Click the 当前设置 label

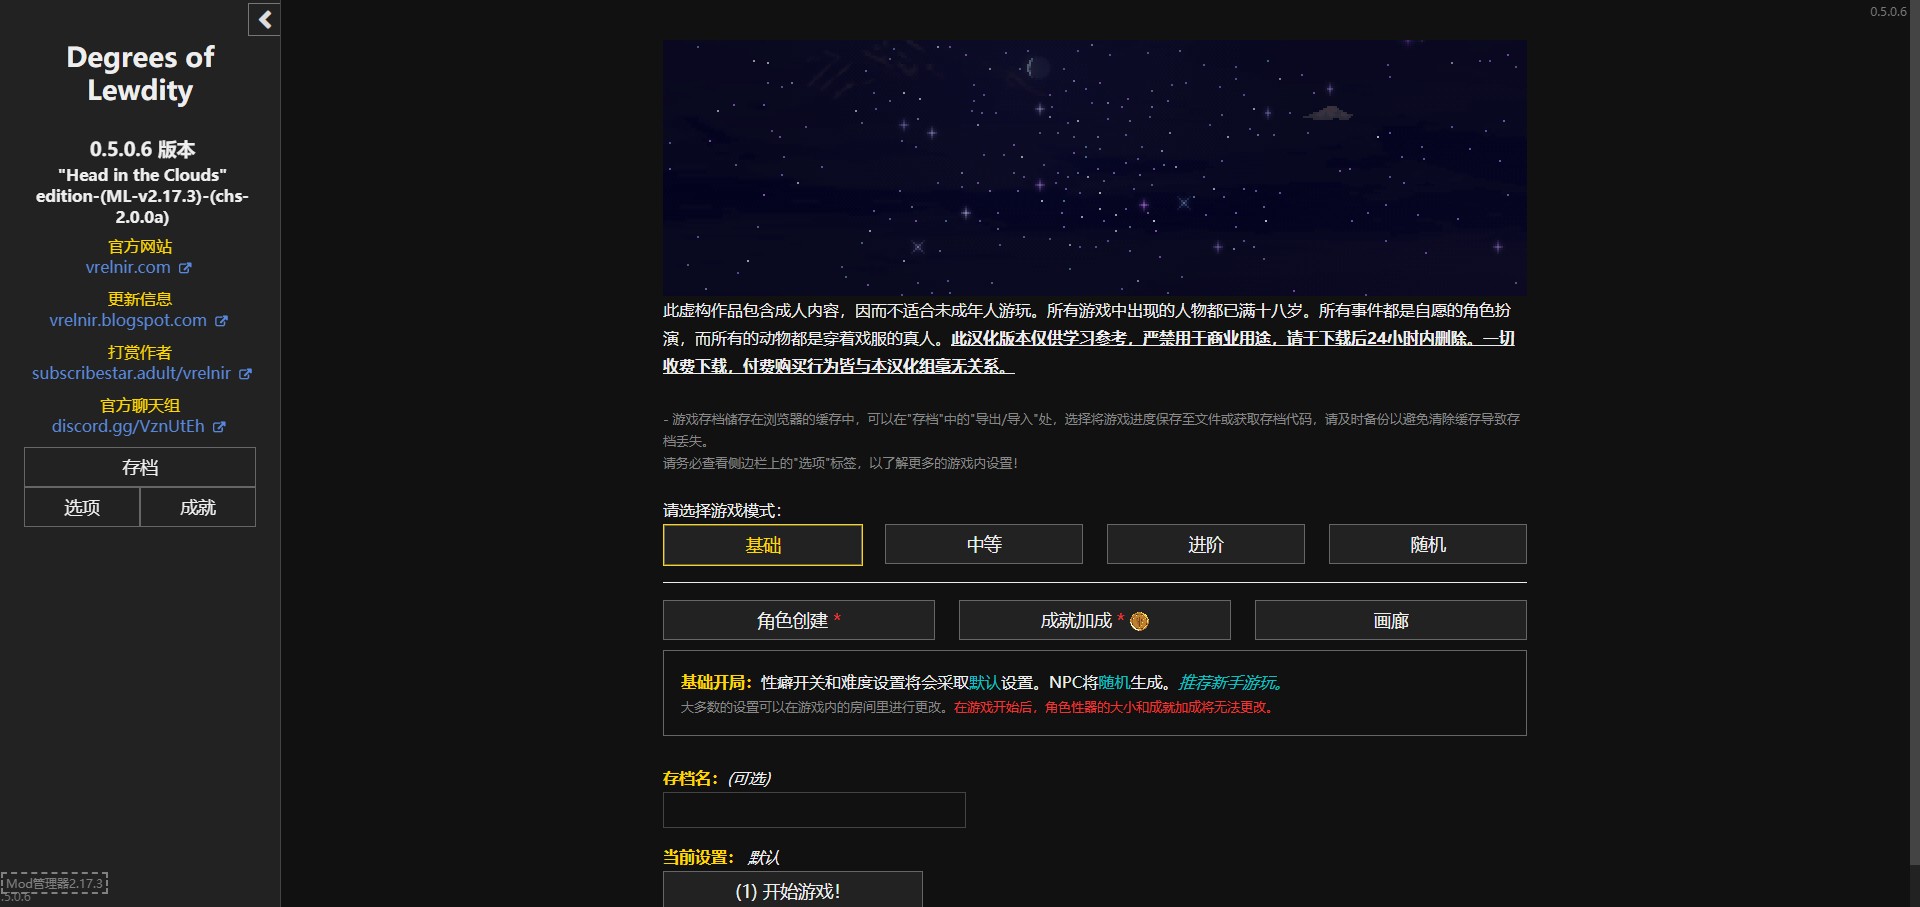[698, 857]
